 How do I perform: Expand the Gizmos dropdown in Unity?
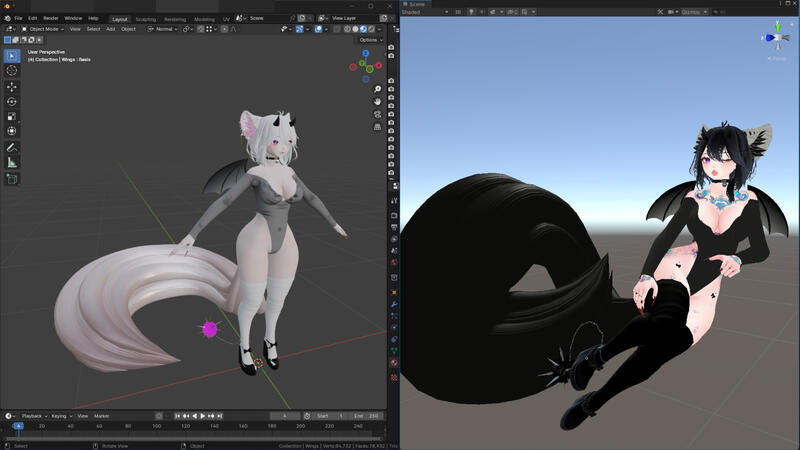[693, 12]
